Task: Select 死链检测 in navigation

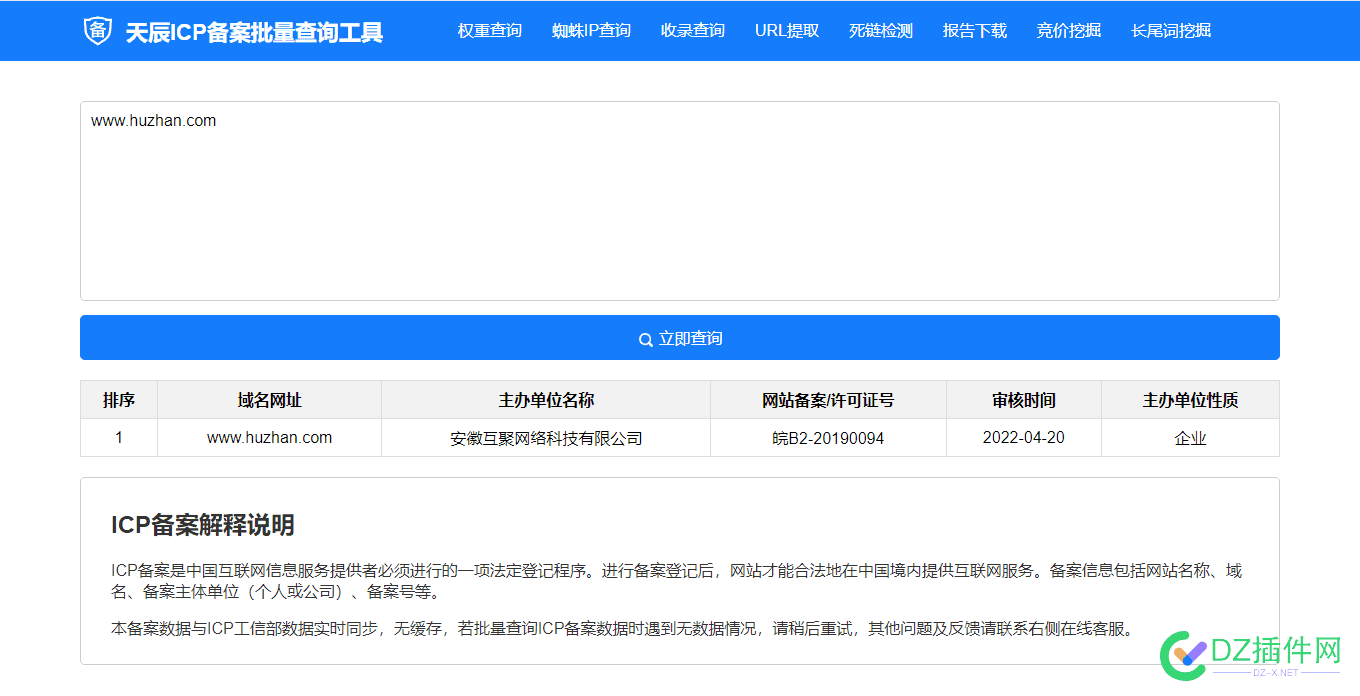Action: click(x=881, y=31)
